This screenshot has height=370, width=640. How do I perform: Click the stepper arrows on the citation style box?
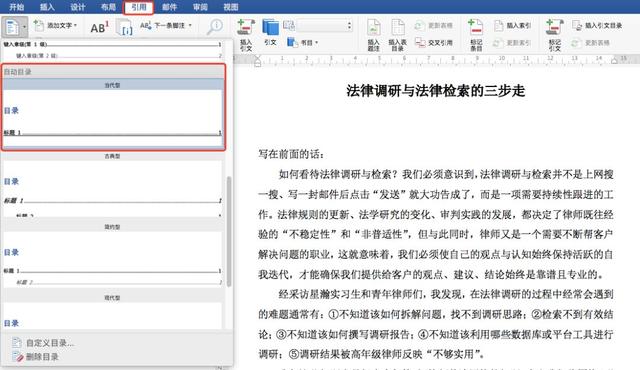coord(349,26)
